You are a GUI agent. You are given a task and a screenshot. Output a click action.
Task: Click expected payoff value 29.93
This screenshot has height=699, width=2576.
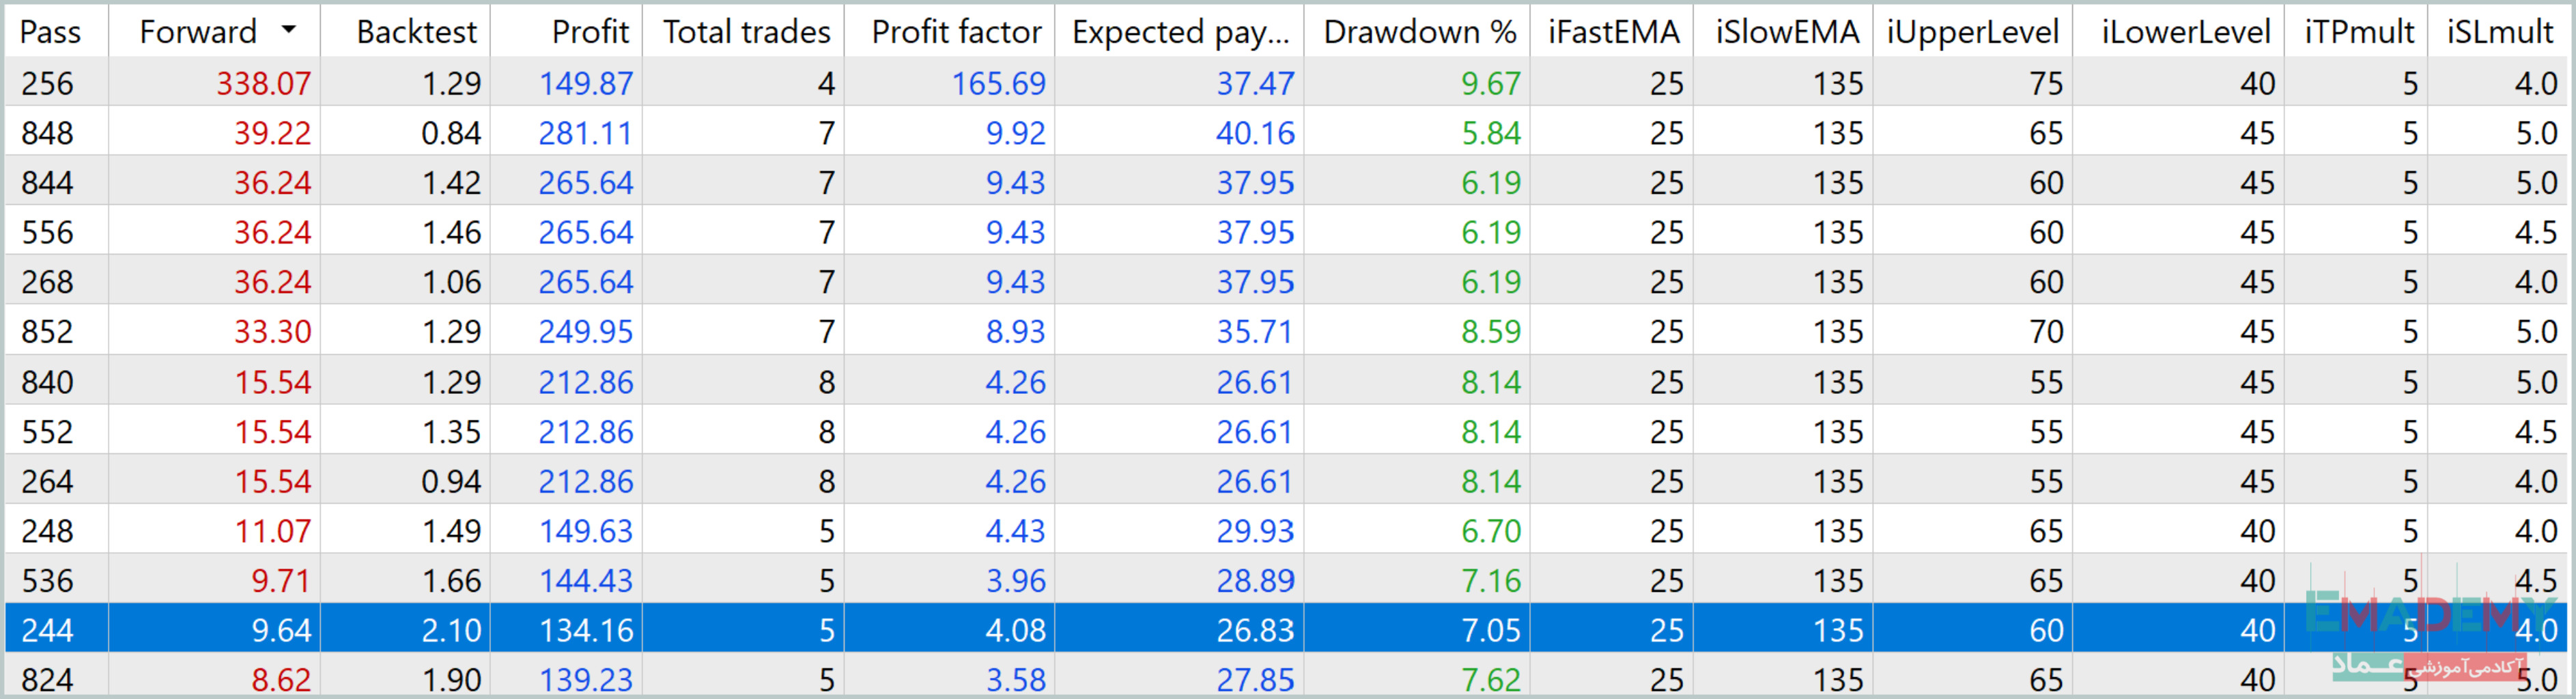coord(1255,531)
